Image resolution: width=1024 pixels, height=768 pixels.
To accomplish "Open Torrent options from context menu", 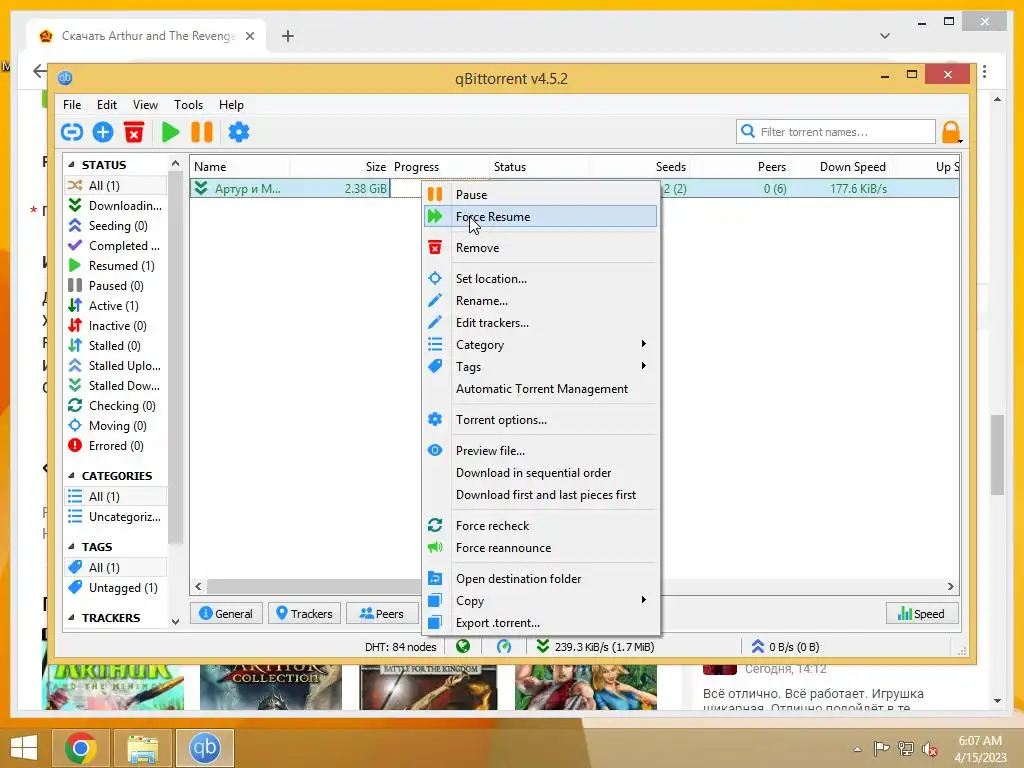I will point(541,420).
